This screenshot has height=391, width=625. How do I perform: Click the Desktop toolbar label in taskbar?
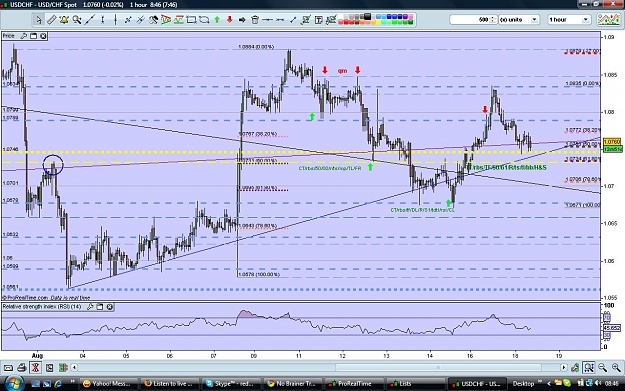point(523,384)
